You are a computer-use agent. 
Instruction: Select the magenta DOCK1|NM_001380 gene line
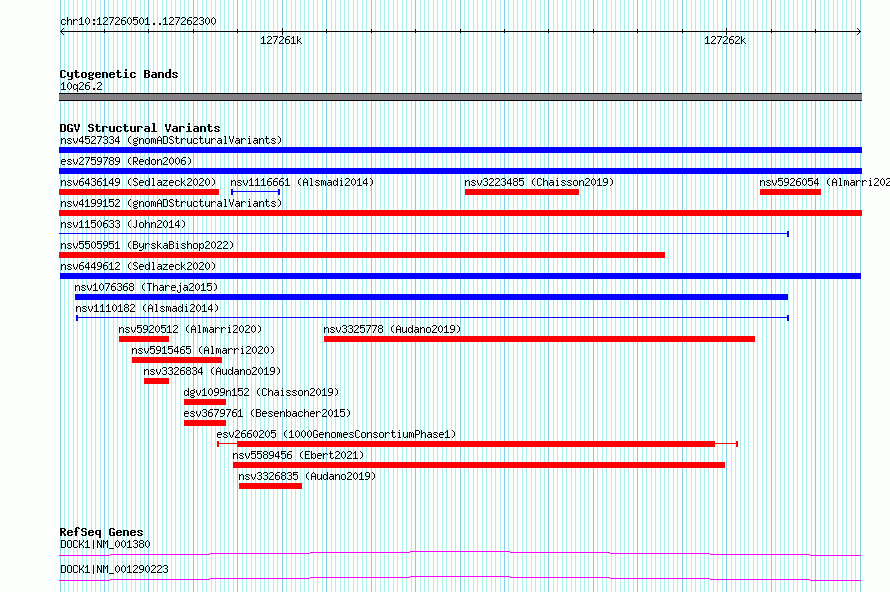[460, 553]
